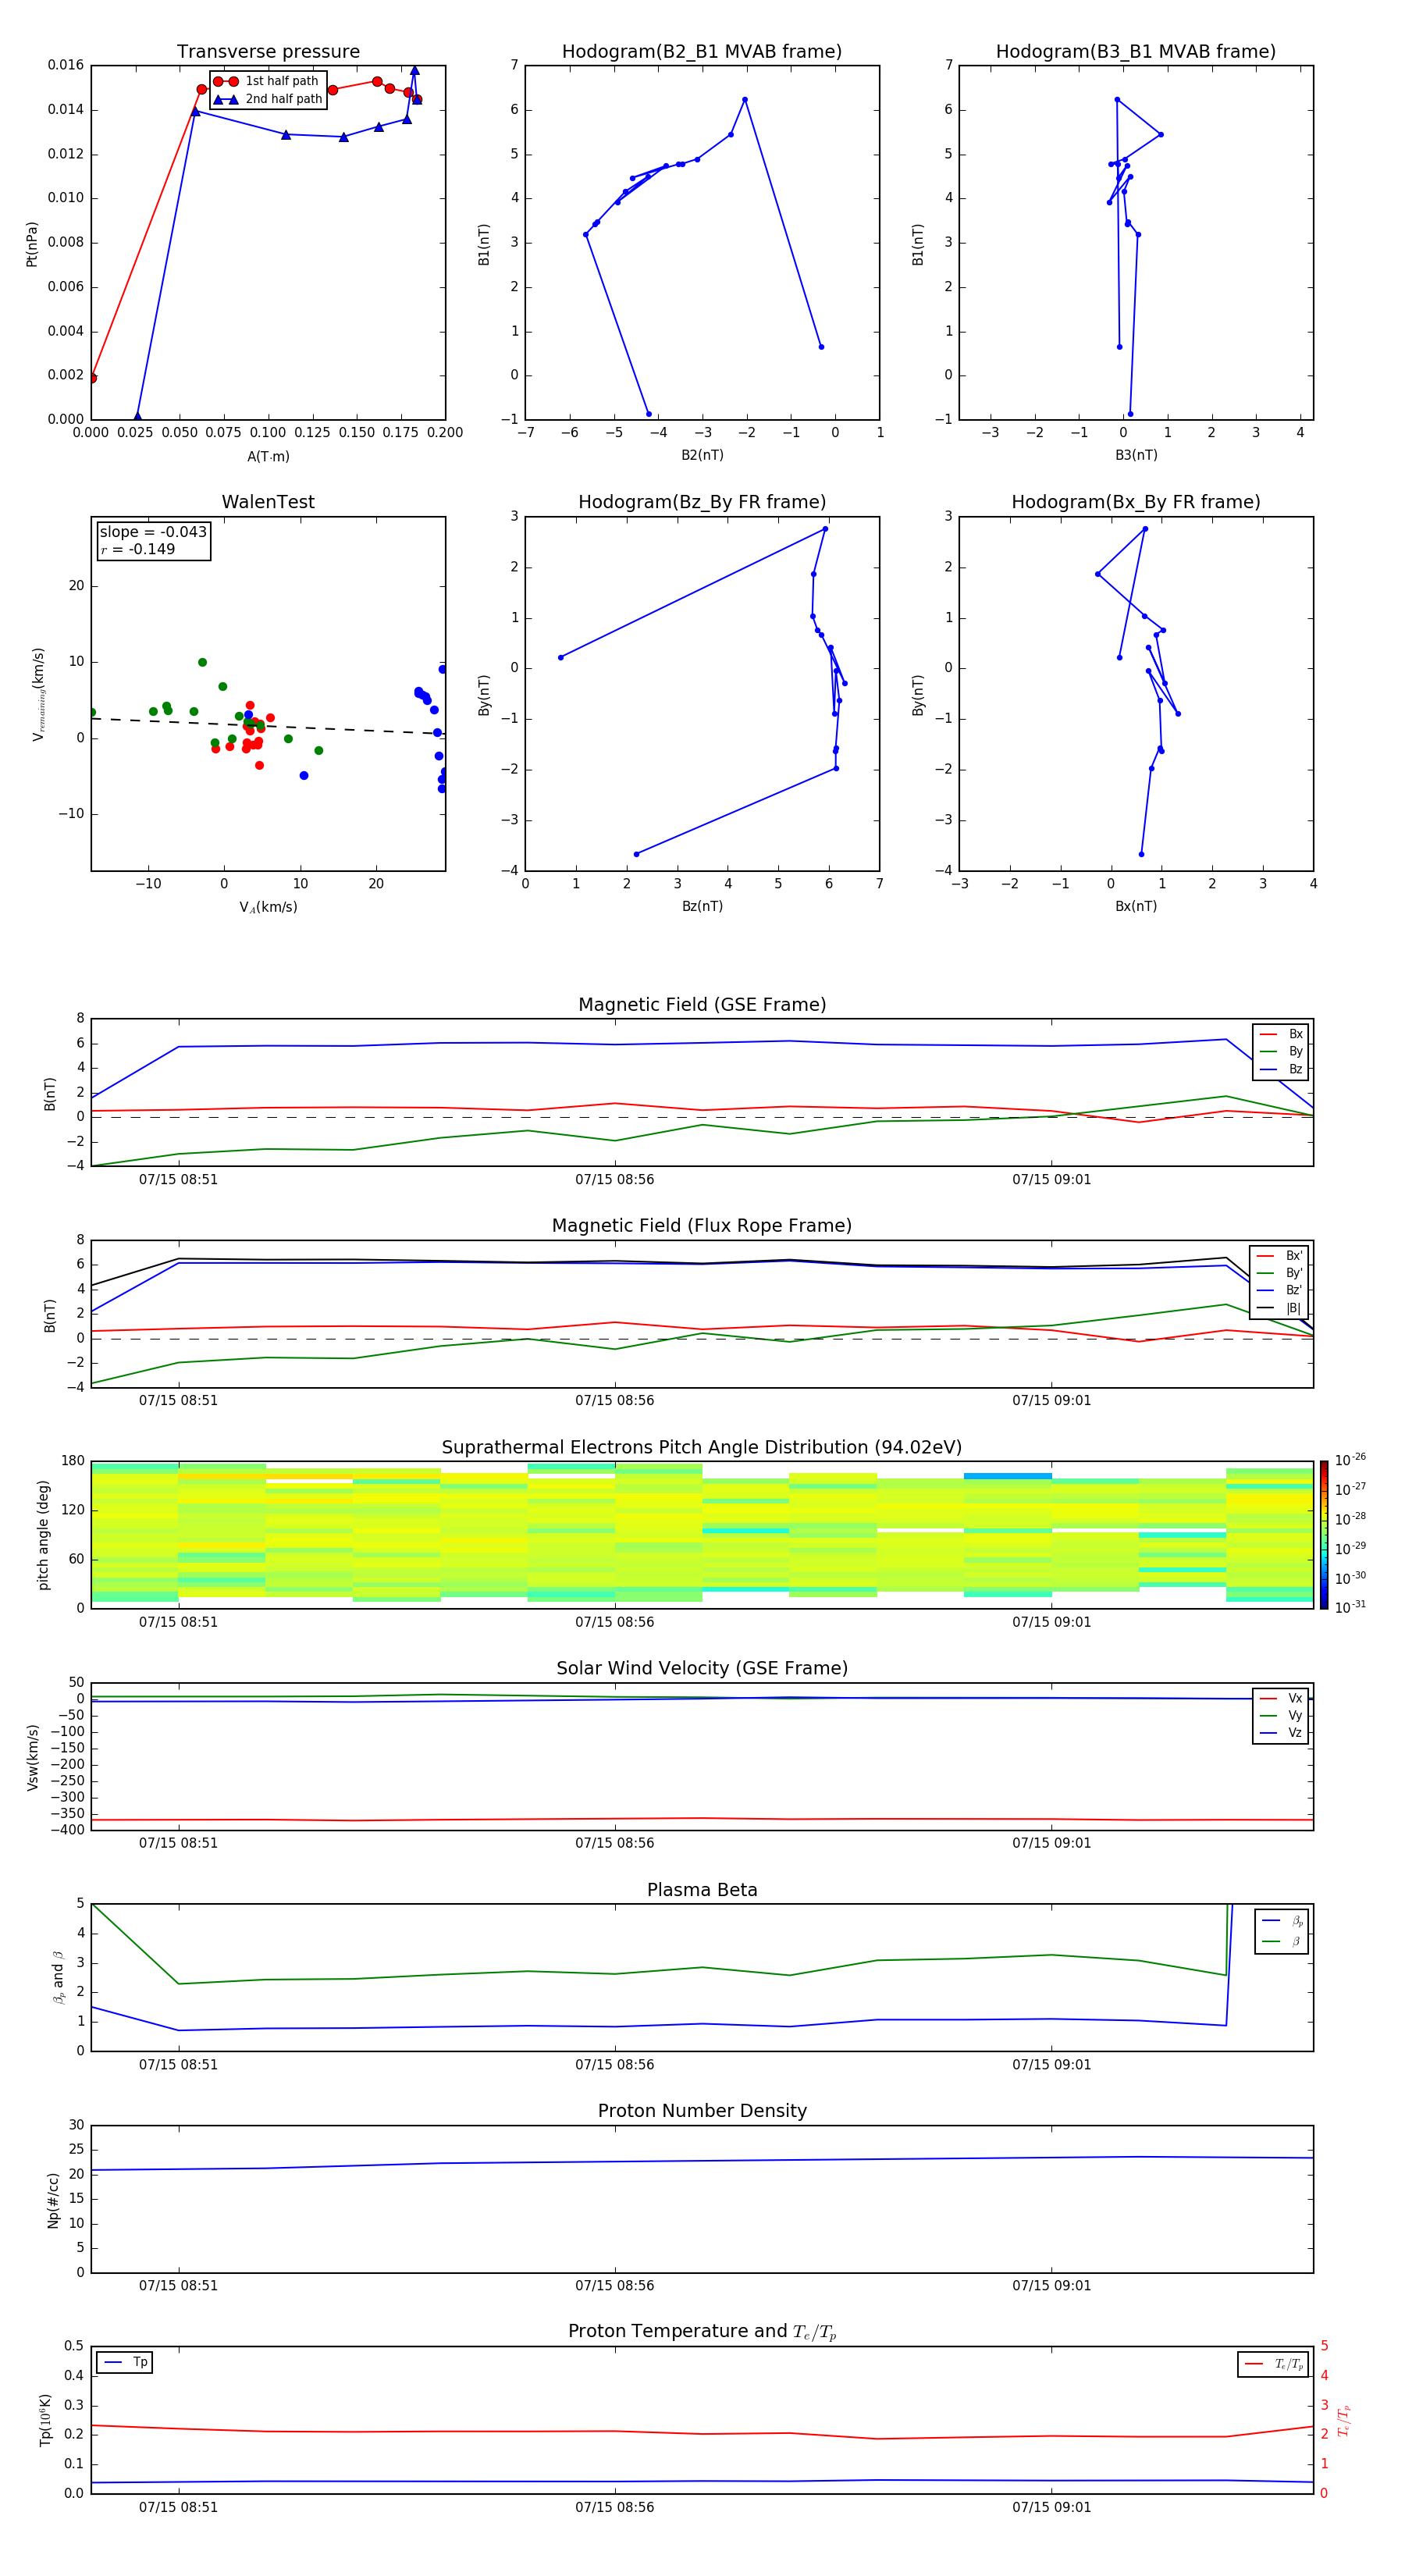The height and width of the screenshot is (2576, 1405).
Task: Click the "Bx(nT)" x-axis label
Action: 1136,906
